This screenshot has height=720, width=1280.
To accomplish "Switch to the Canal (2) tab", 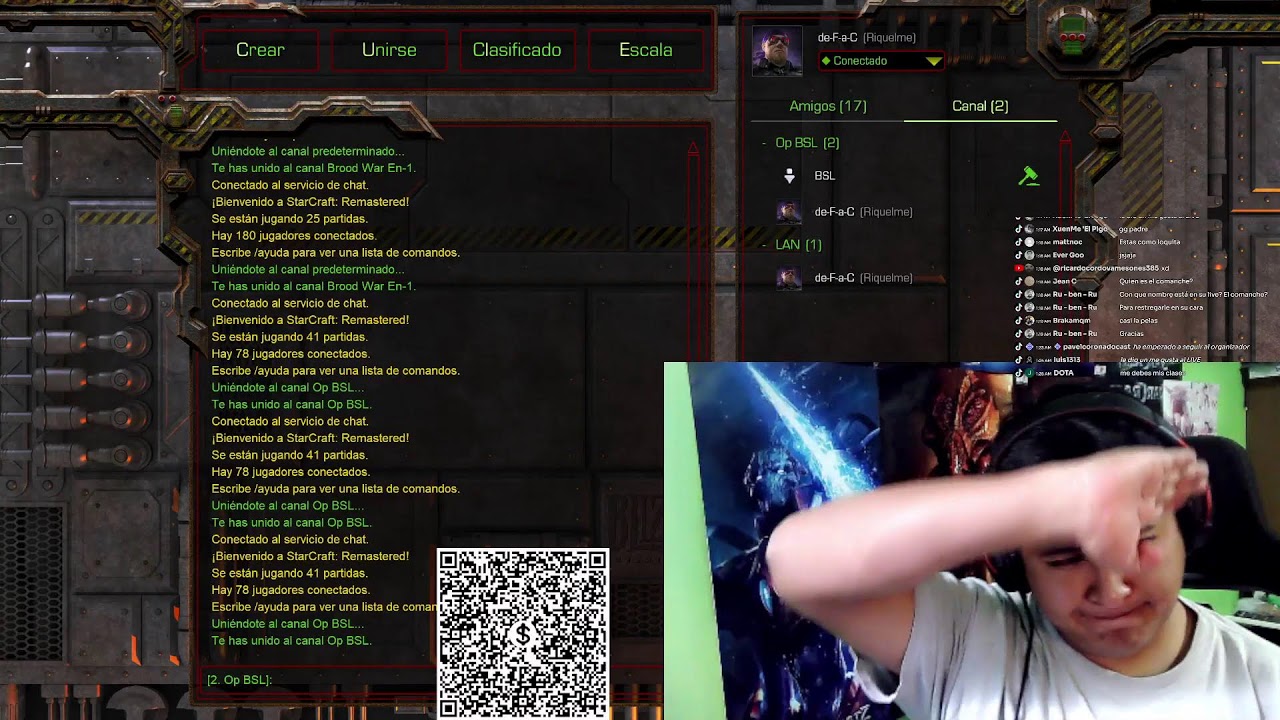I will [980, 106].
